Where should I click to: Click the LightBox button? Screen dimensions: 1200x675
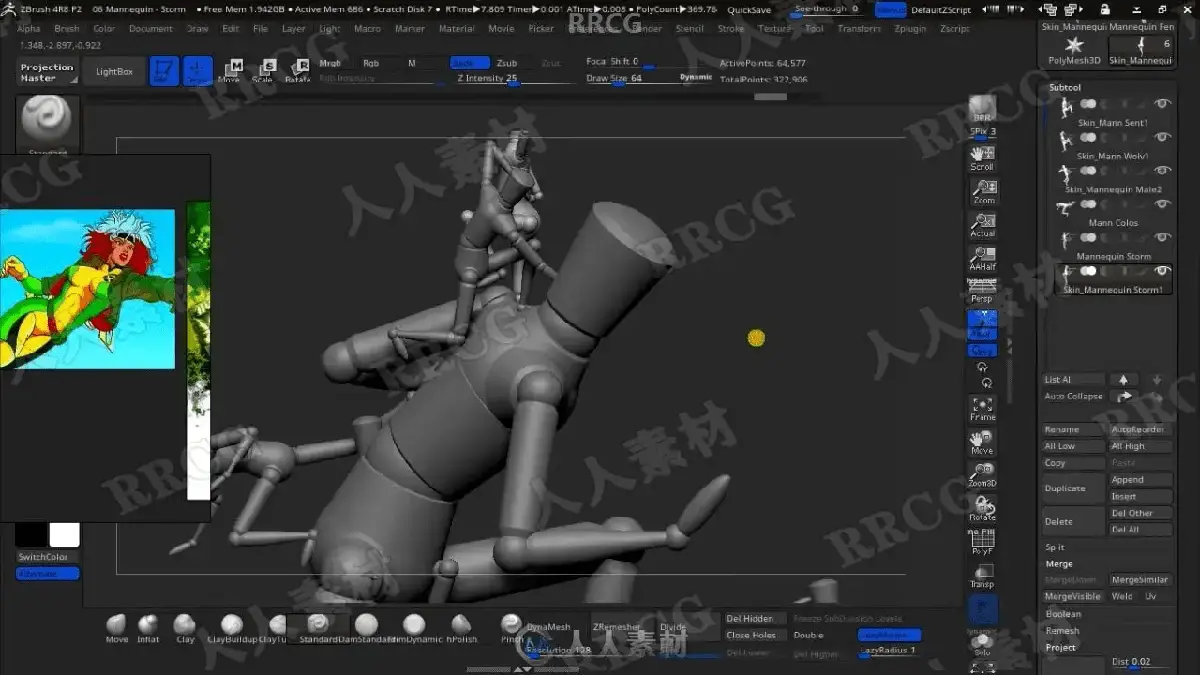pos(114,72)
